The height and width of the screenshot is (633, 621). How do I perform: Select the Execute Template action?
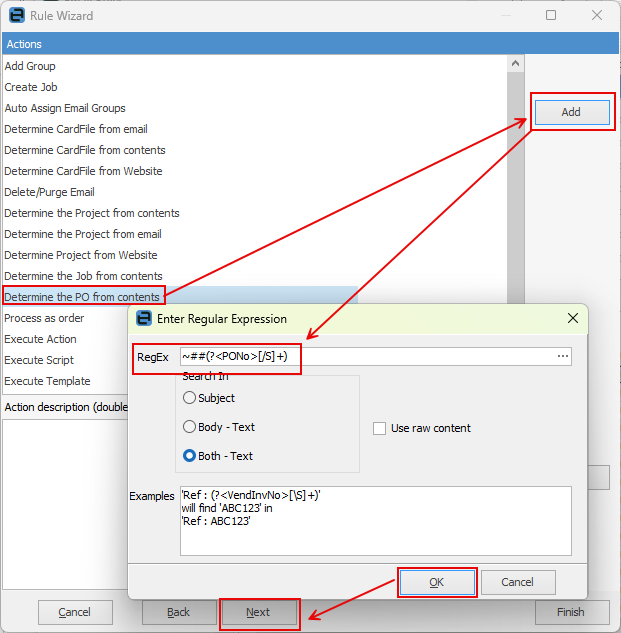pos(47,381)
